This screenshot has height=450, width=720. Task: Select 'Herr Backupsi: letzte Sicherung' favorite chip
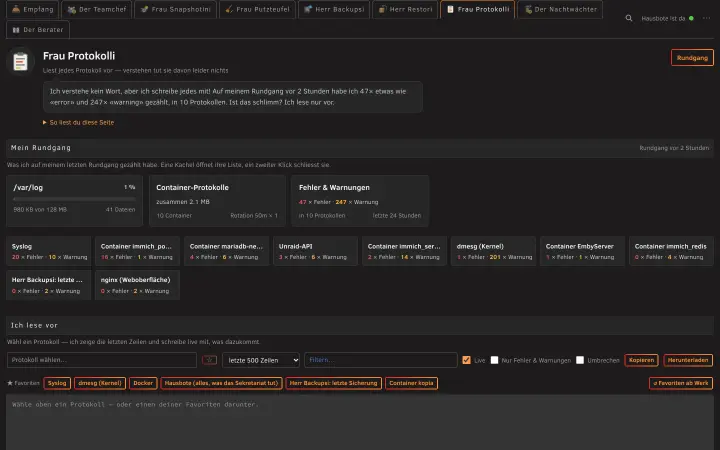pos(333,383)
